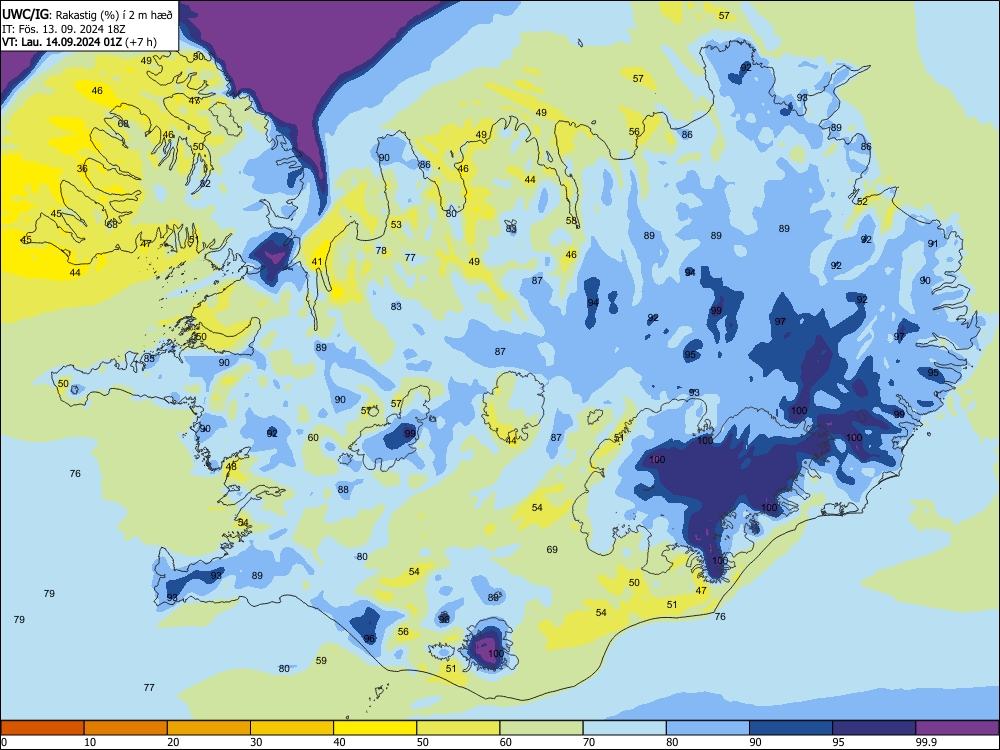Click the humidity value 69 on the map

click(x=552, y=550)
